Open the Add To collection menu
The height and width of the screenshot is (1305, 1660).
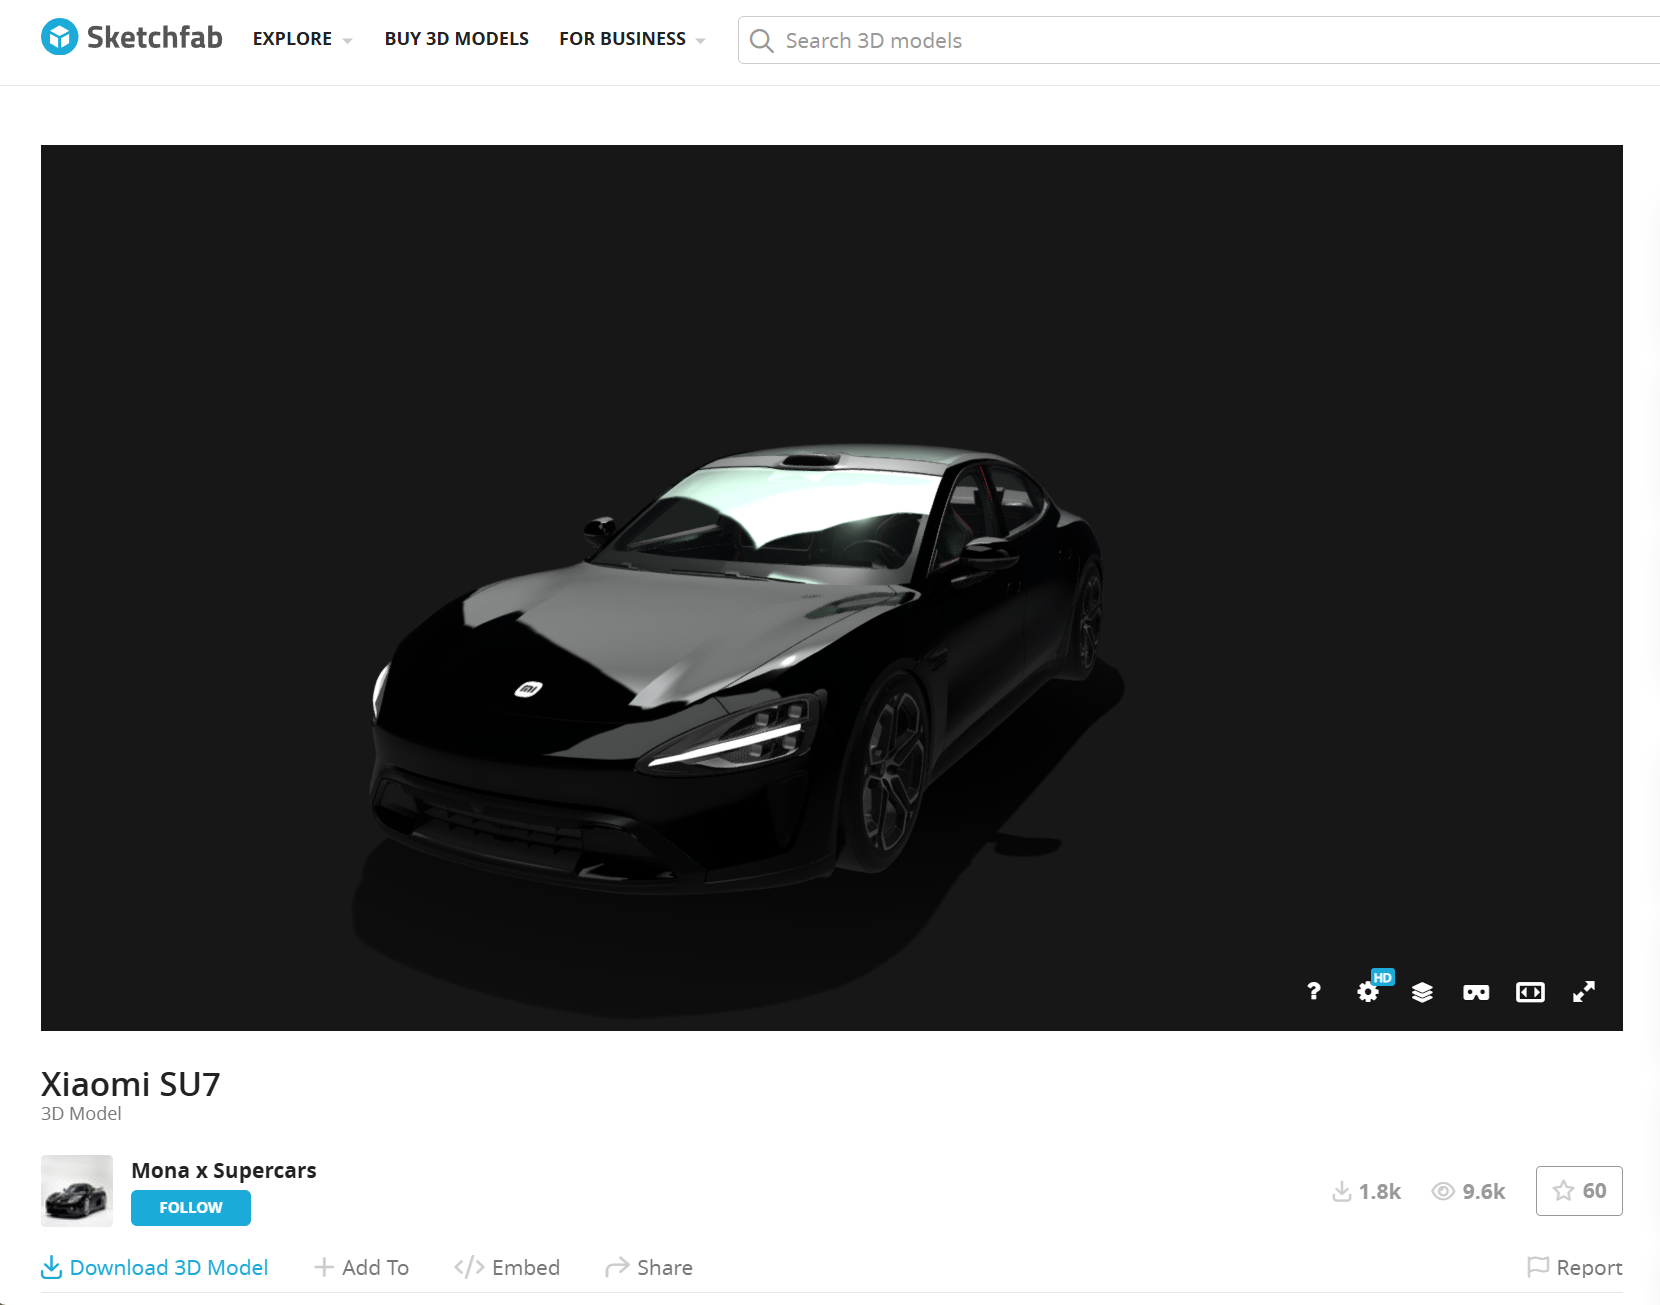[361, 1268]
